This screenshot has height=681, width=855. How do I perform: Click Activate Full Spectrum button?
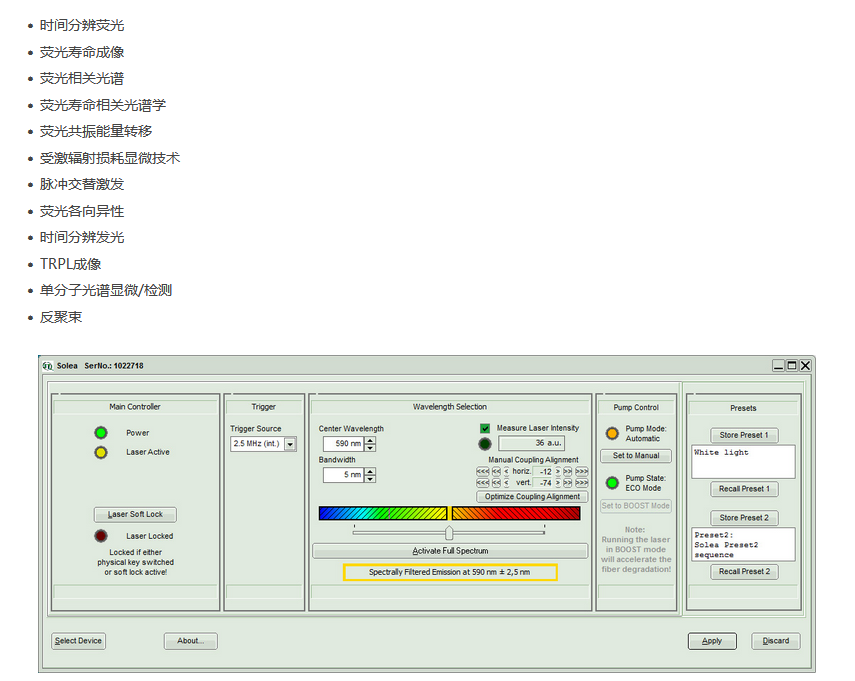click(450, 551)
